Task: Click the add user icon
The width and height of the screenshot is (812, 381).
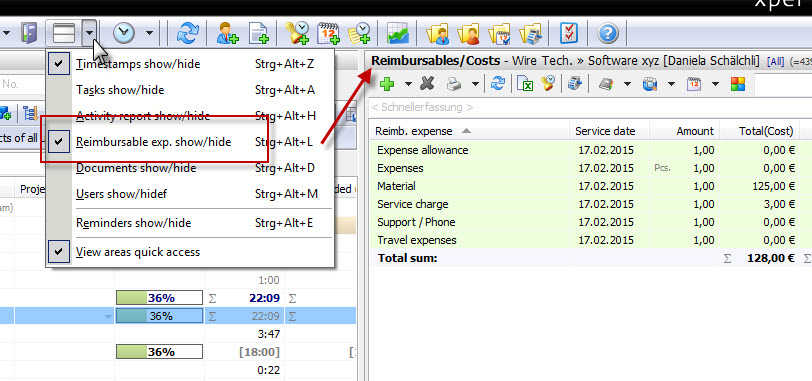Action: click(227, 34)
